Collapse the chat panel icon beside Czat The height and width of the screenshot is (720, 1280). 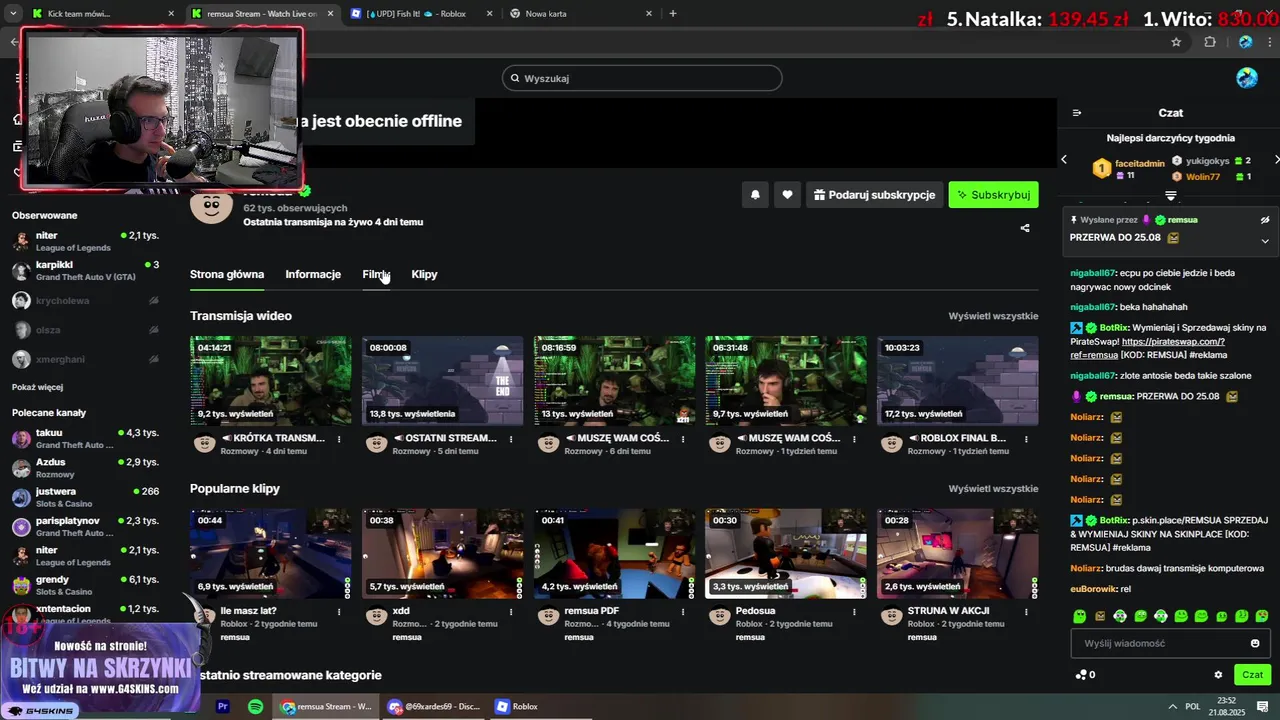1077,113
